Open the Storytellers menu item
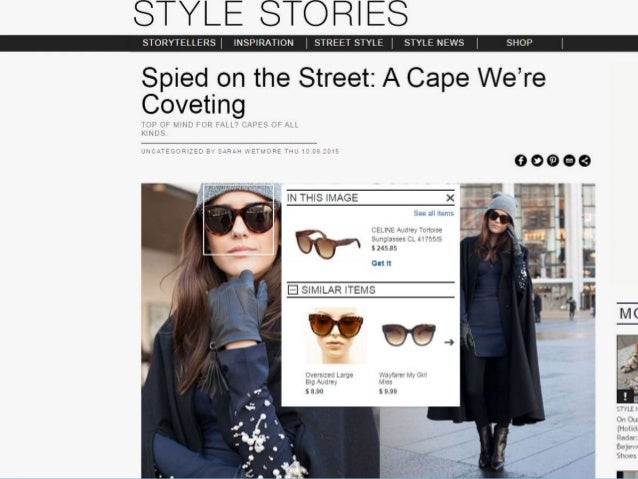The height and width of the screenshot is (479, 638). click(179, 43)
